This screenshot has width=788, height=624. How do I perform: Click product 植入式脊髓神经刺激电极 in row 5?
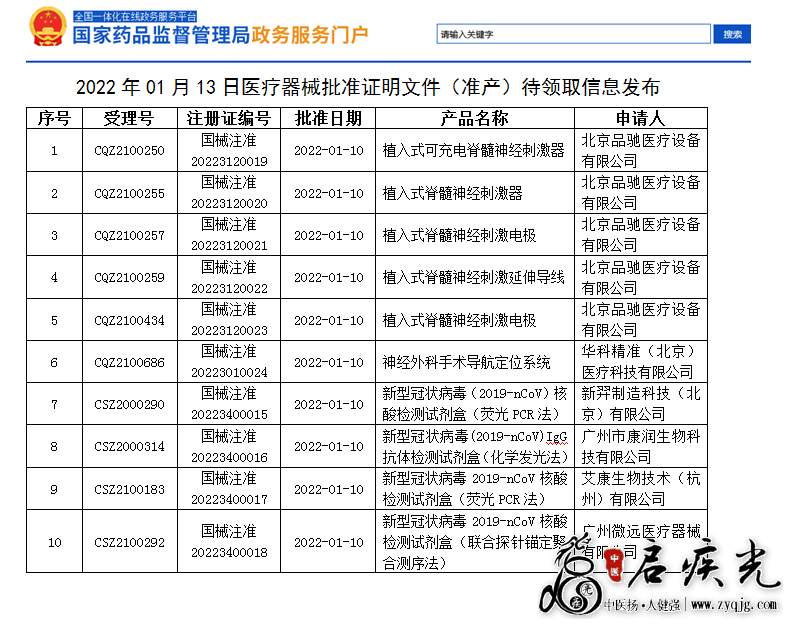pos(459,321)
